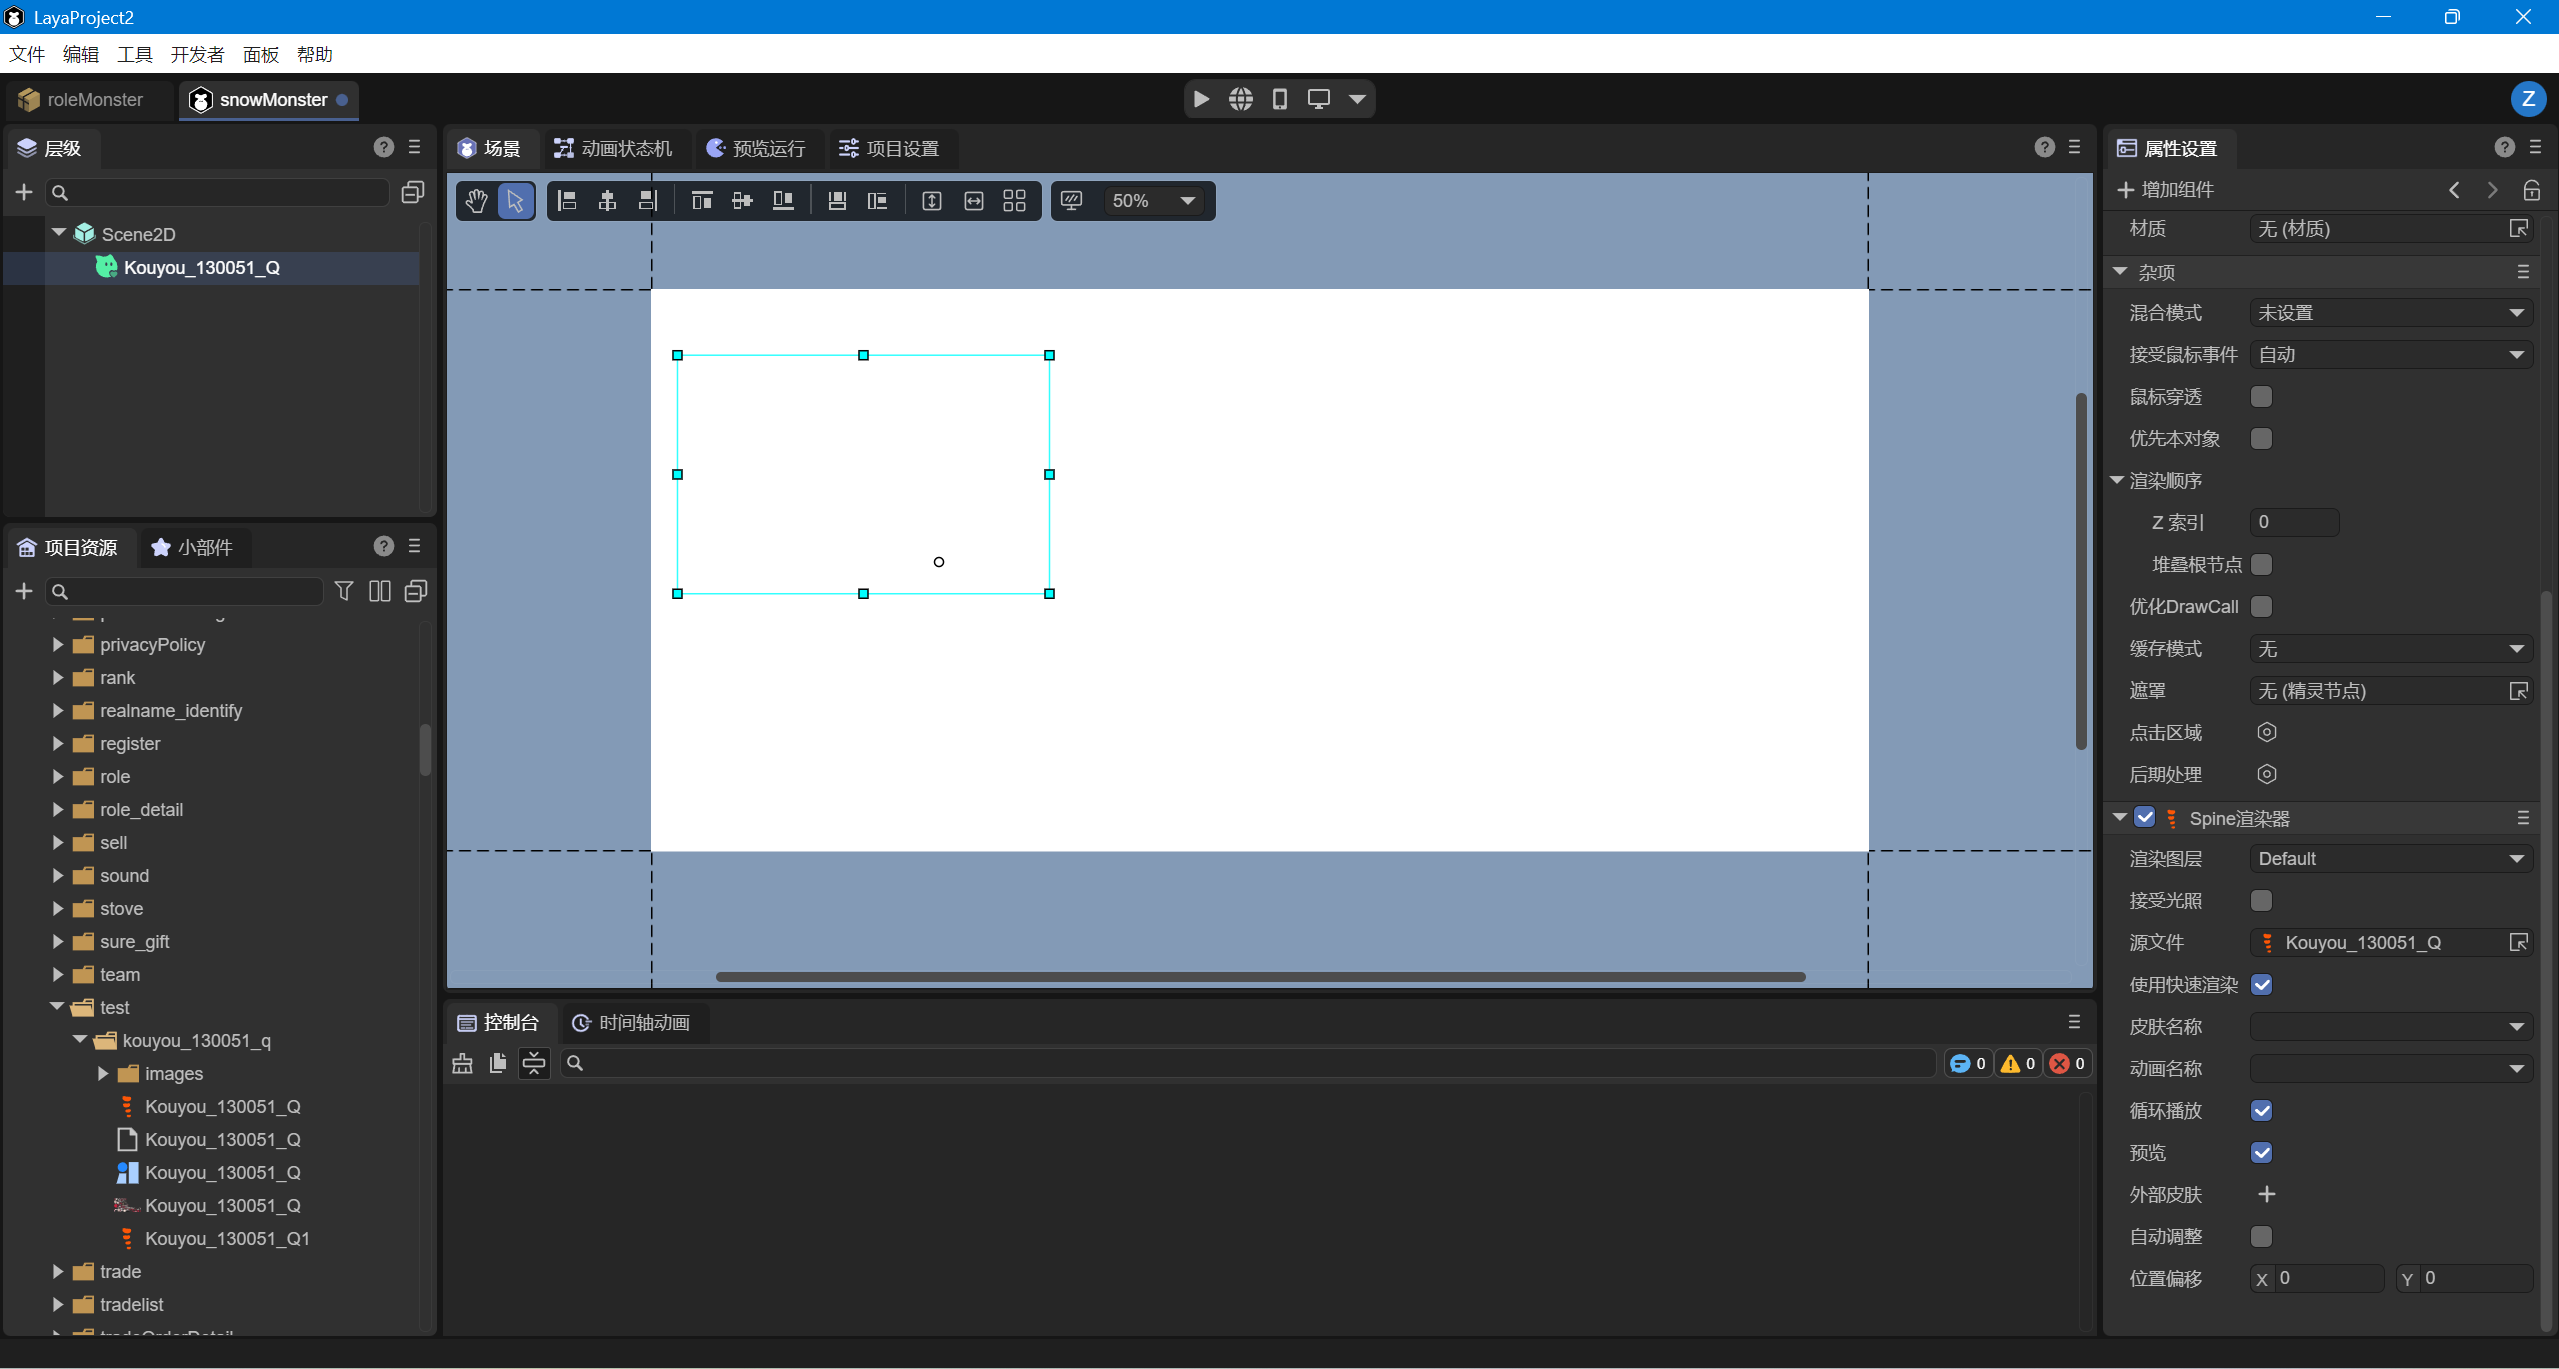Toggle the auto adjust checkbox
Viewport: 2559px width, 1369px height.
(2261, 1237)
